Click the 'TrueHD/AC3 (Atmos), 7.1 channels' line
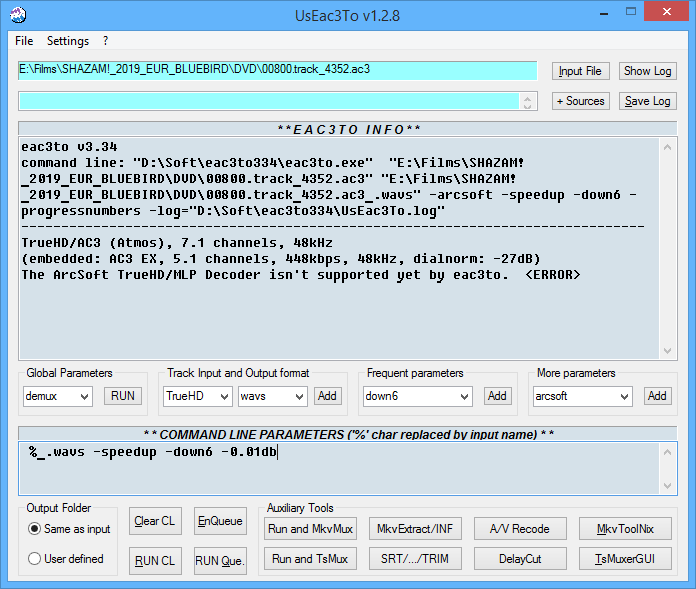The width and height of the screenshot is (696, 589). coord(177,243)
